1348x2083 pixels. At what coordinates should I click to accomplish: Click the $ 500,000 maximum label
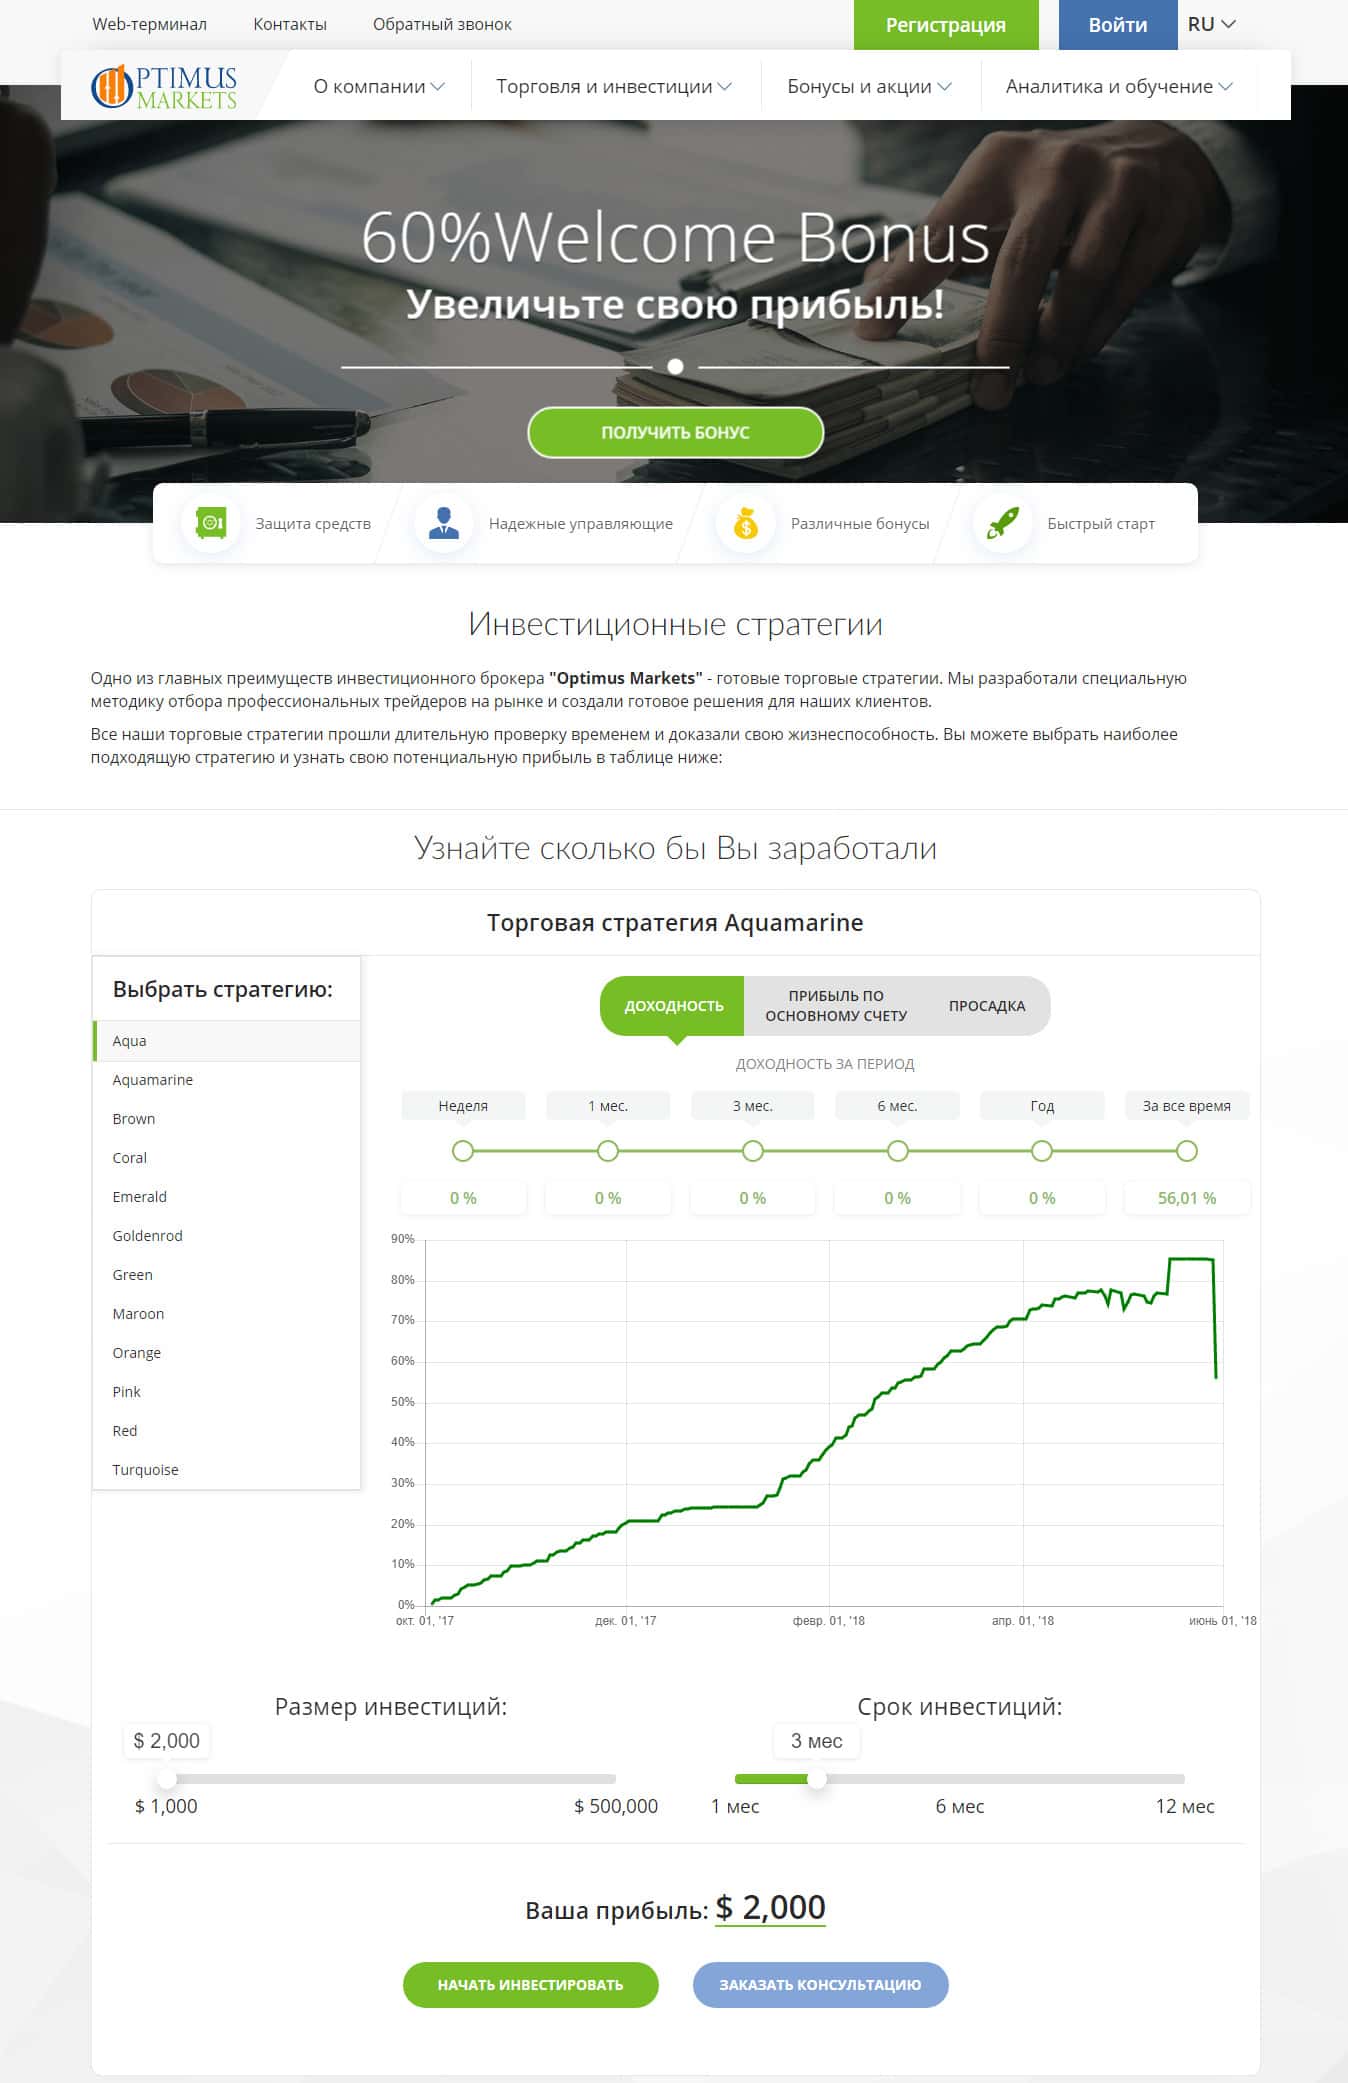coord(616,1806)
